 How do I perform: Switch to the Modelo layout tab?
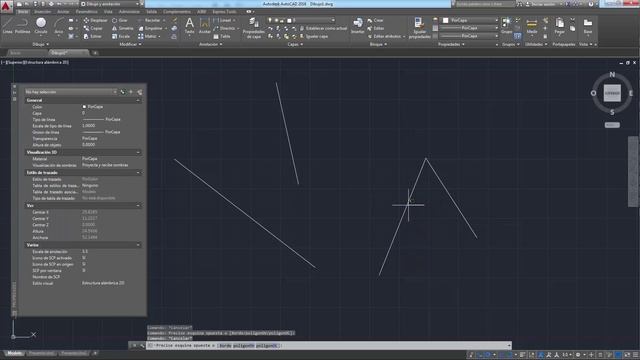click(x=15, y=353)
